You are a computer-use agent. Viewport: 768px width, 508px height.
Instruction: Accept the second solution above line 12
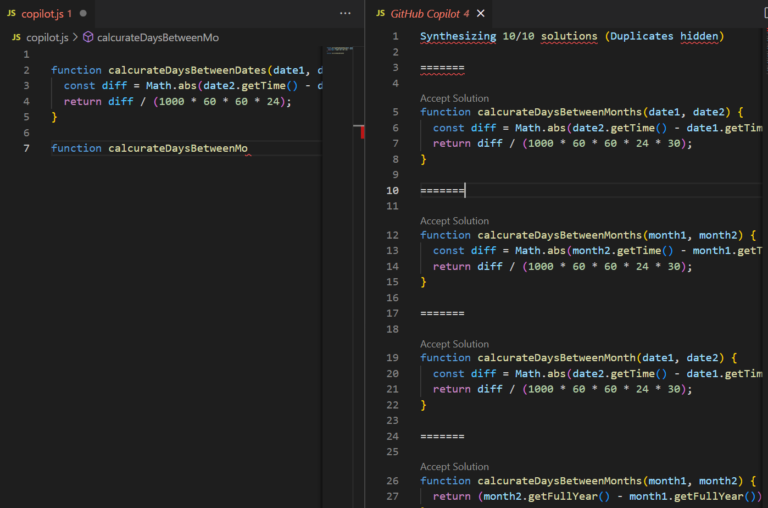click(x=454, y=221)
